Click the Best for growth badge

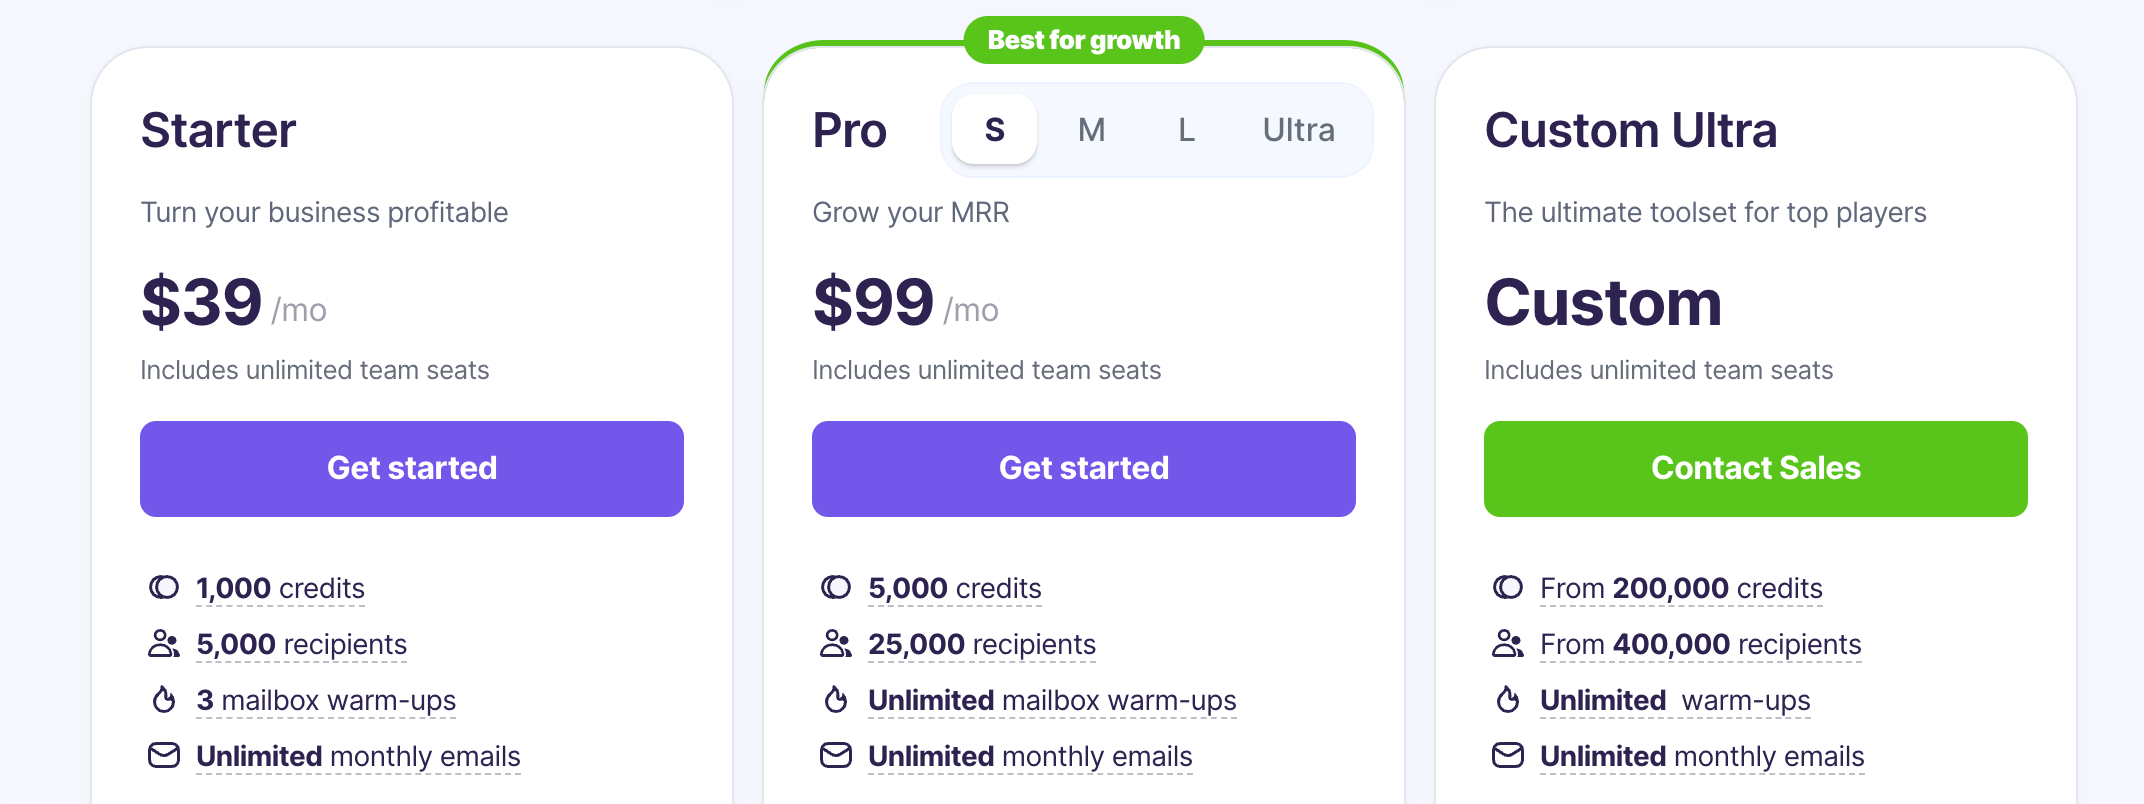1083,40
